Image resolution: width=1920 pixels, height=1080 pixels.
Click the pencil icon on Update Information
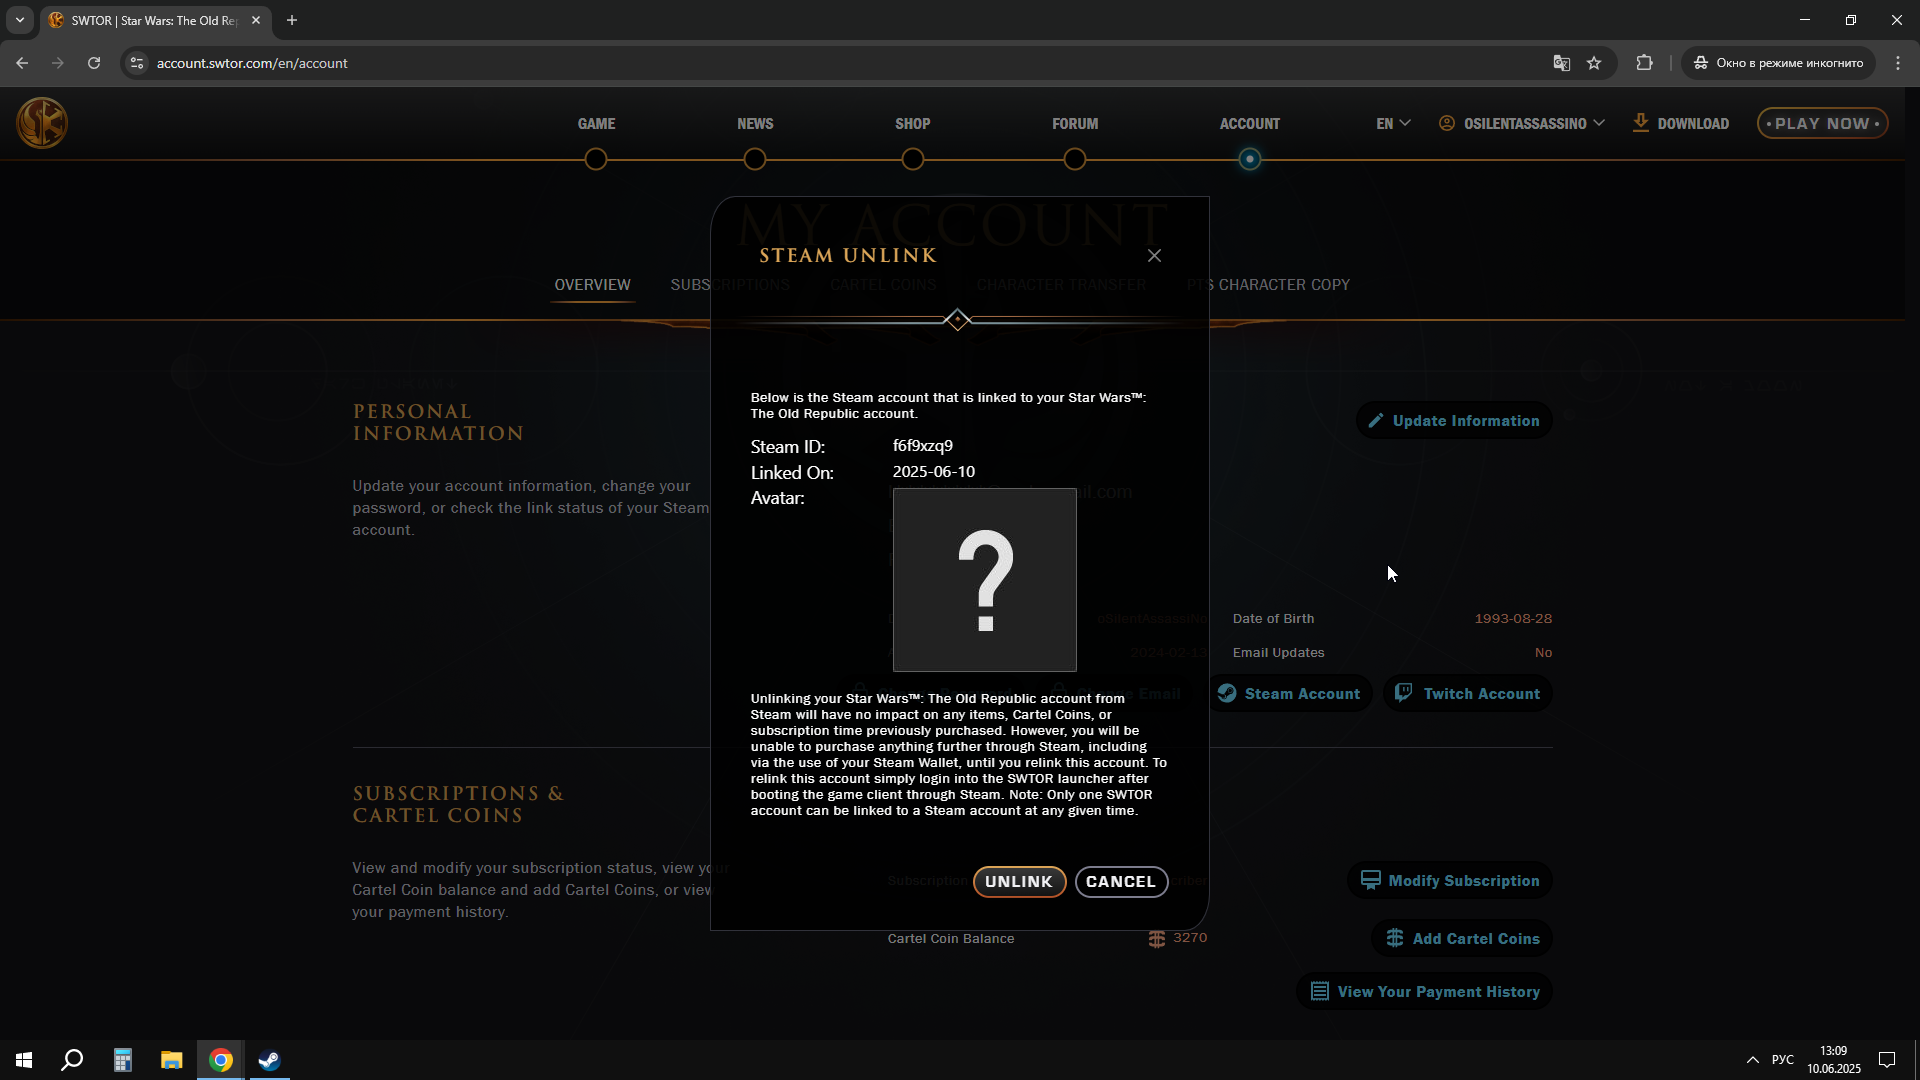pyautogui.click(x=1376, y=421)
